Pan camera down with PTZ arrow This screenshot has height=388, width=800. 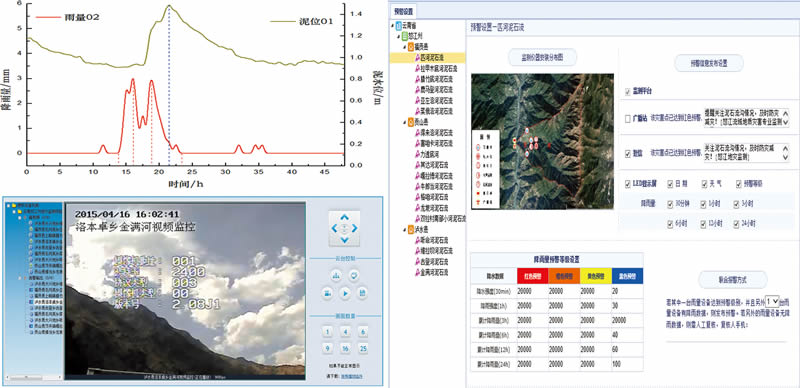pyautogui.click(x=344, y=239)
